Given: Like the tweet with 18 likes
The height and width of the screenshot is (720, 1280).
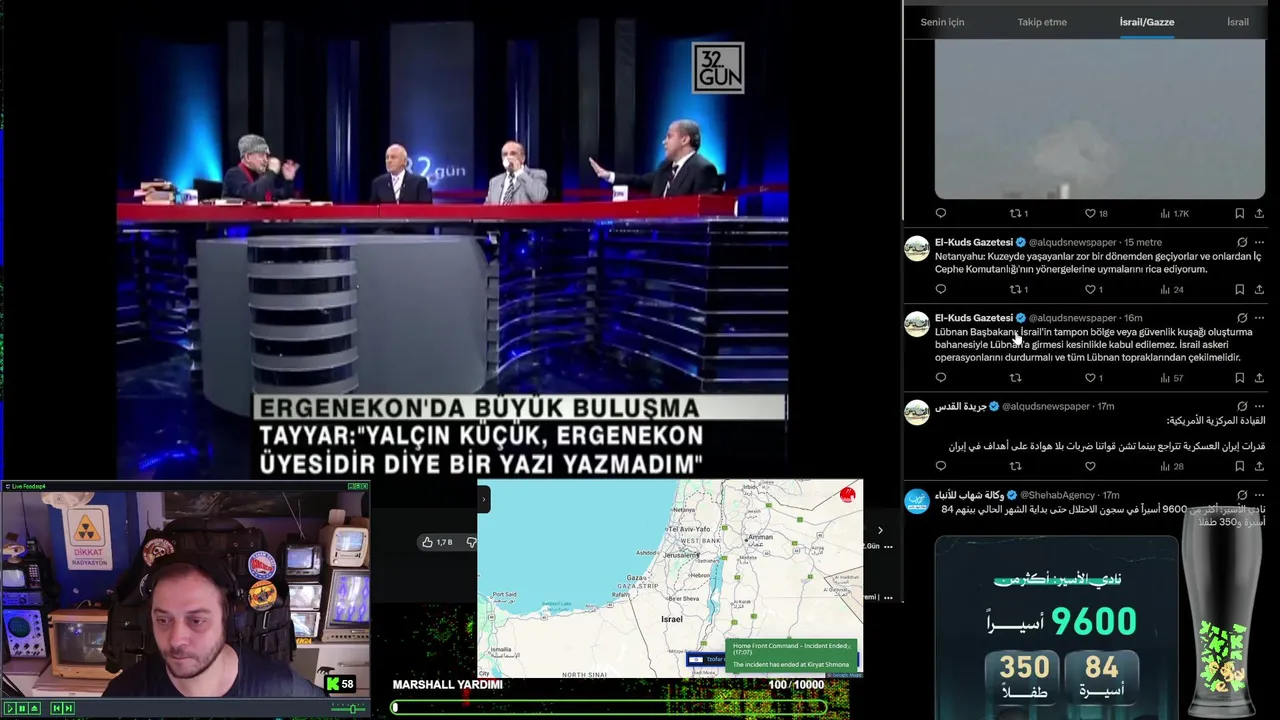Looking at the screenshot, I should 1096,213.
